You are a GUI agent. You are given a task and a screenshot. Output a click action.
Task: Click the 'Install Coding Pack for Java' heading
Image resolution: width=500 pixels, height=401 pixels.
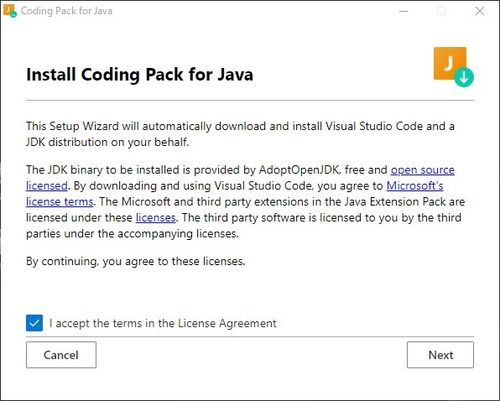140,74
